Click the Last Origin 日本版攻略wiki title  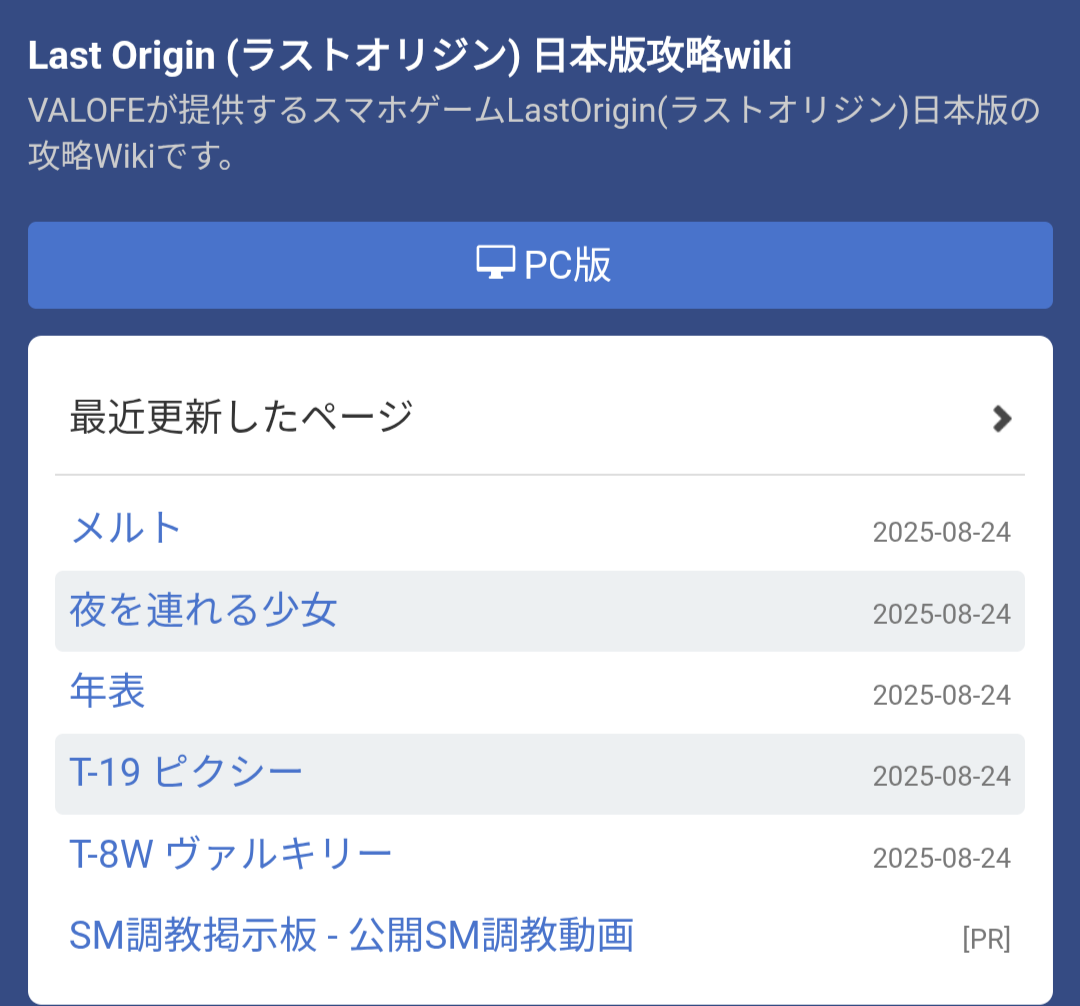[x=410, y=56]
